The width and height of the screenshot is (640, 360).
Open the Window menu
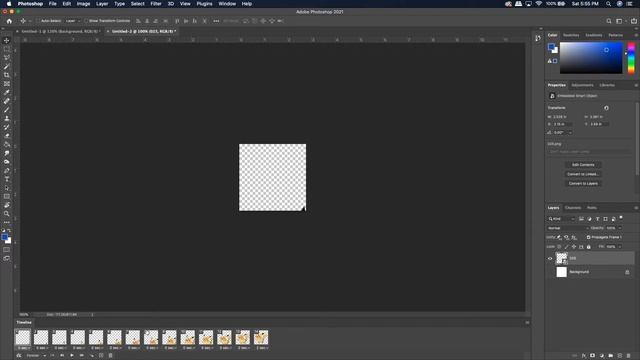pyautogui.click(x=227, y=4)
